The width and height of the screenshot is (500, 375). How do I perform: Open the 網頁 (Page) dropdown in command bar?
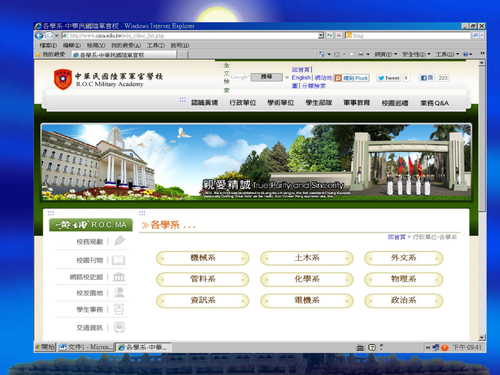coord(386,54)
